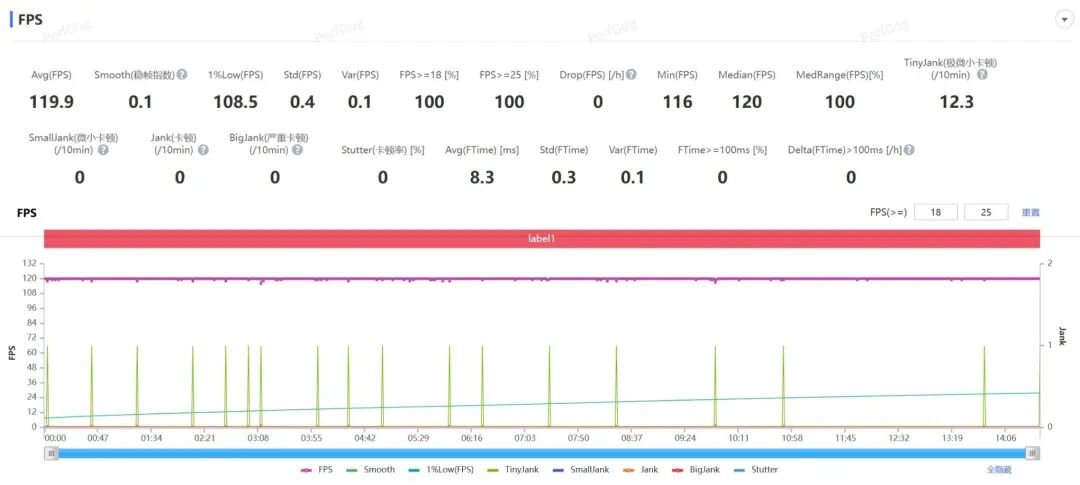The image size is (1080, 485).
Task: Open help icon beside BigJank (/10min)
Action: [x=298, y=149]
